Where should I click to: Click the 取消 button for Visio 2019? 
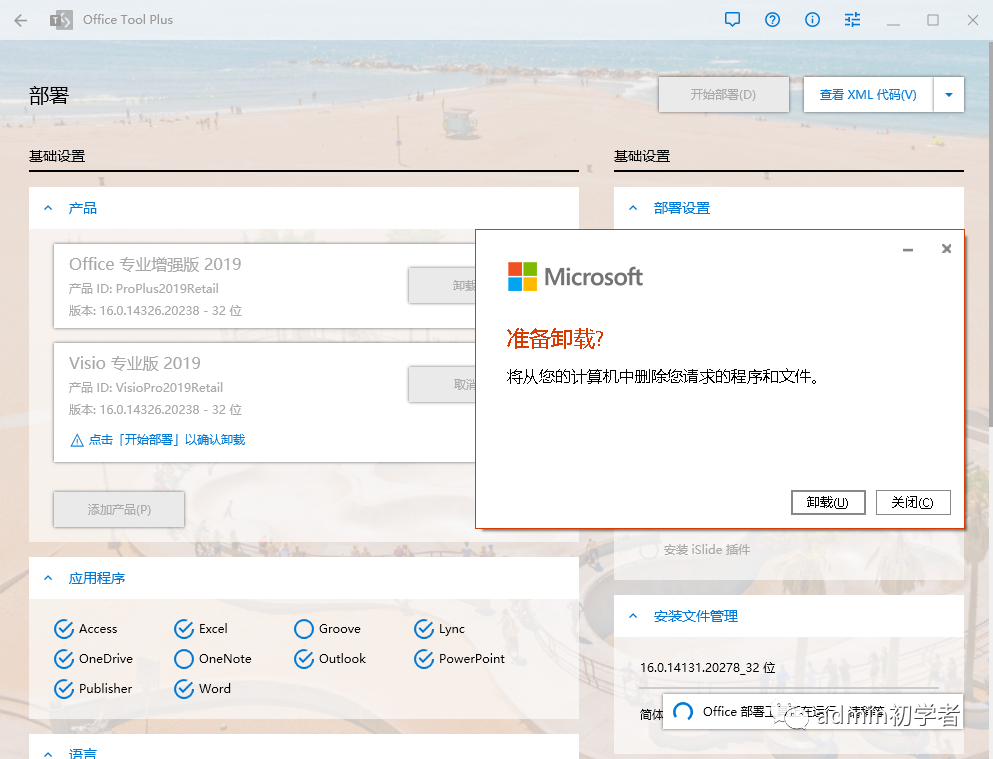[442, 384]
